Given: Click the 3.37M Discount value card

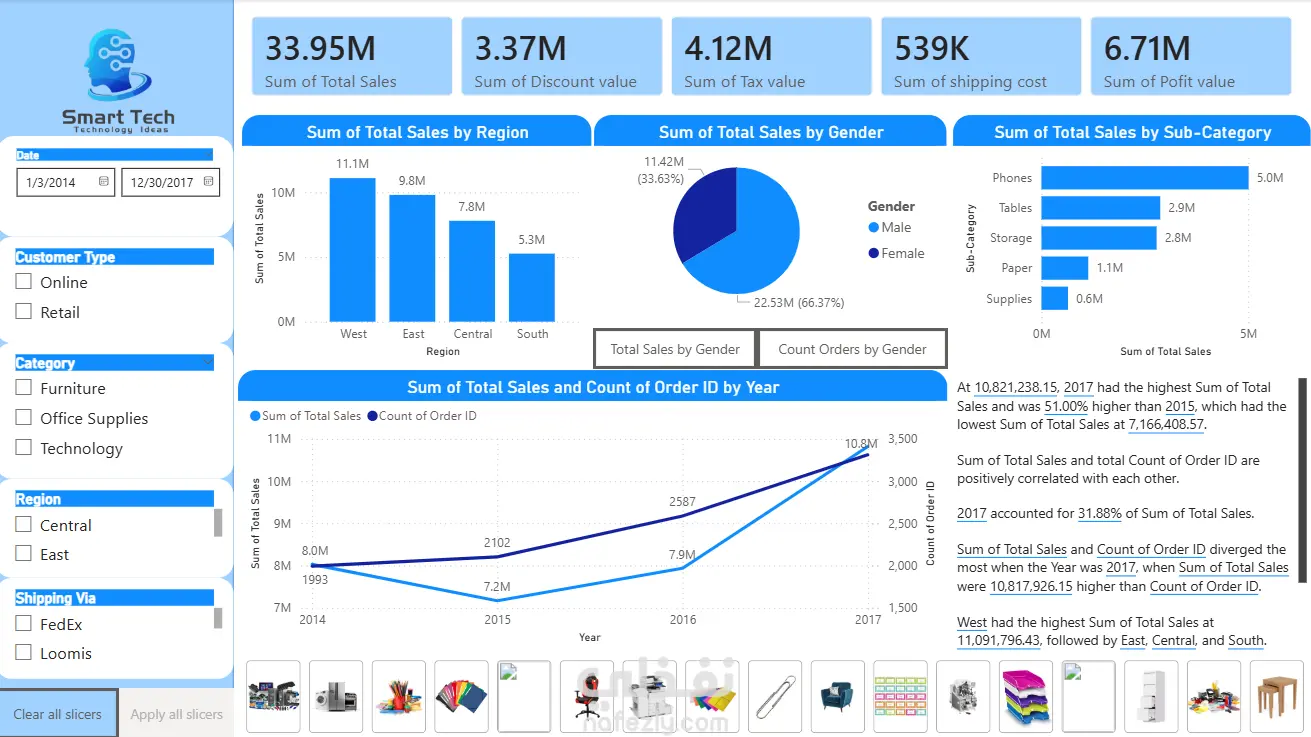Looking at the screenshot, I should click(x=561, y=57).
